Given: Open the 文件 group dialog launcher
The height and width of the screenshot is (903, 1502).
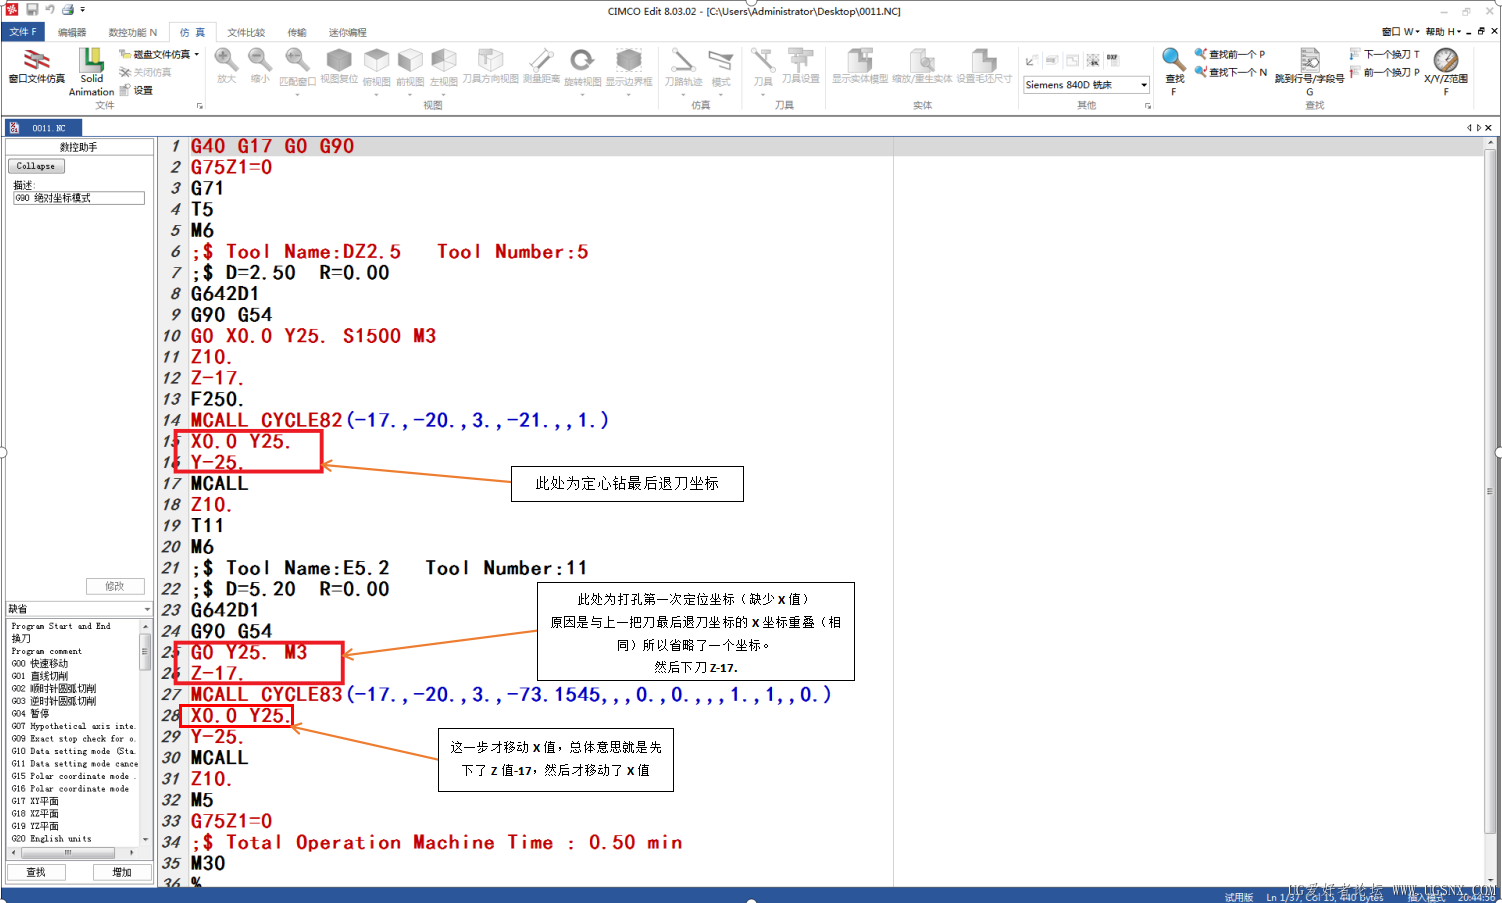Looking at the screenshot, I should click(200, 105).
